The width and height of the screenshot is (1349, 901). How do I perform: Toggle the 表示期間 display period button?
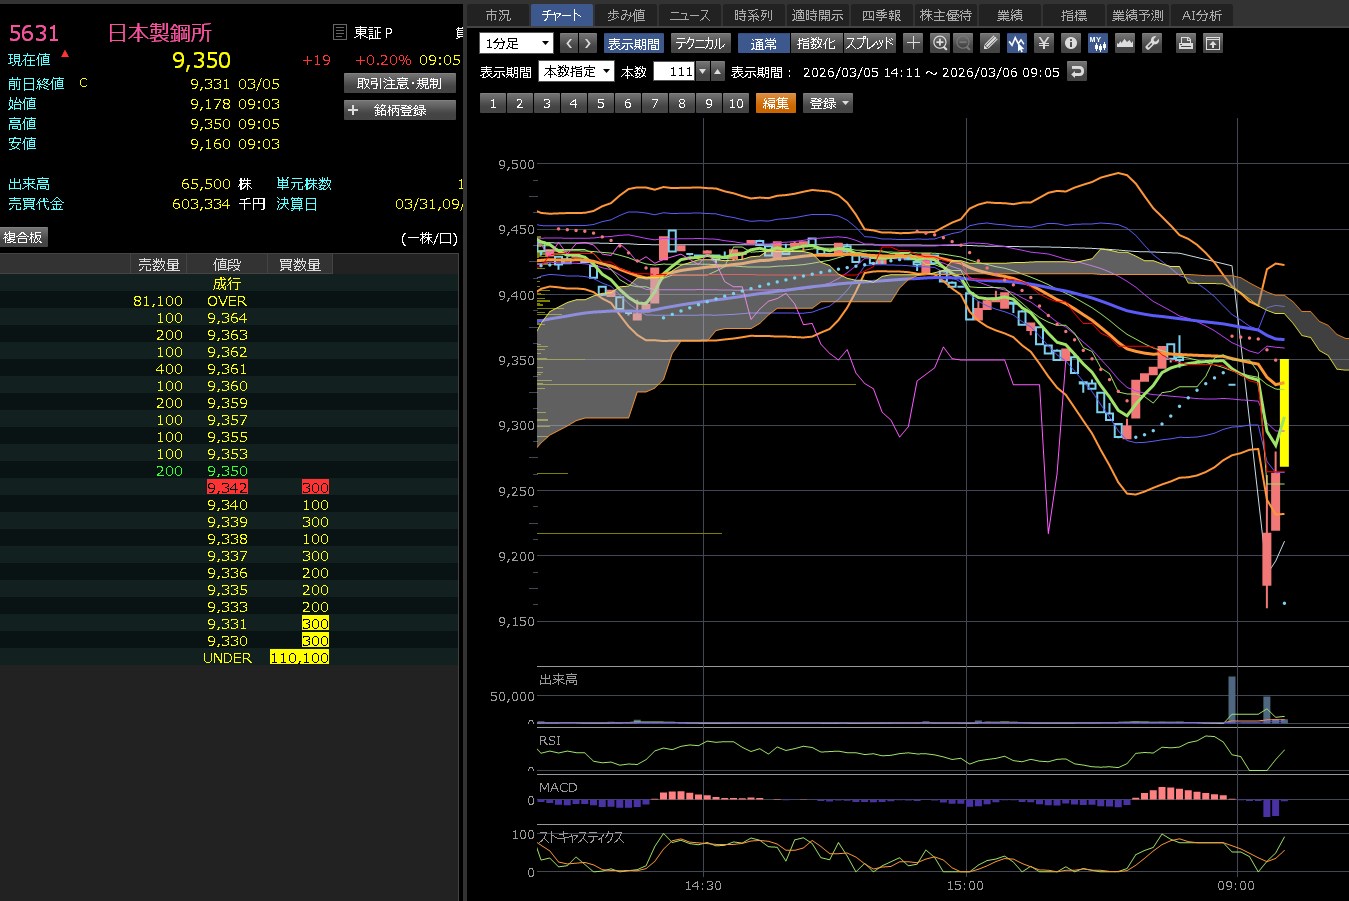click(x=634, y=44)
